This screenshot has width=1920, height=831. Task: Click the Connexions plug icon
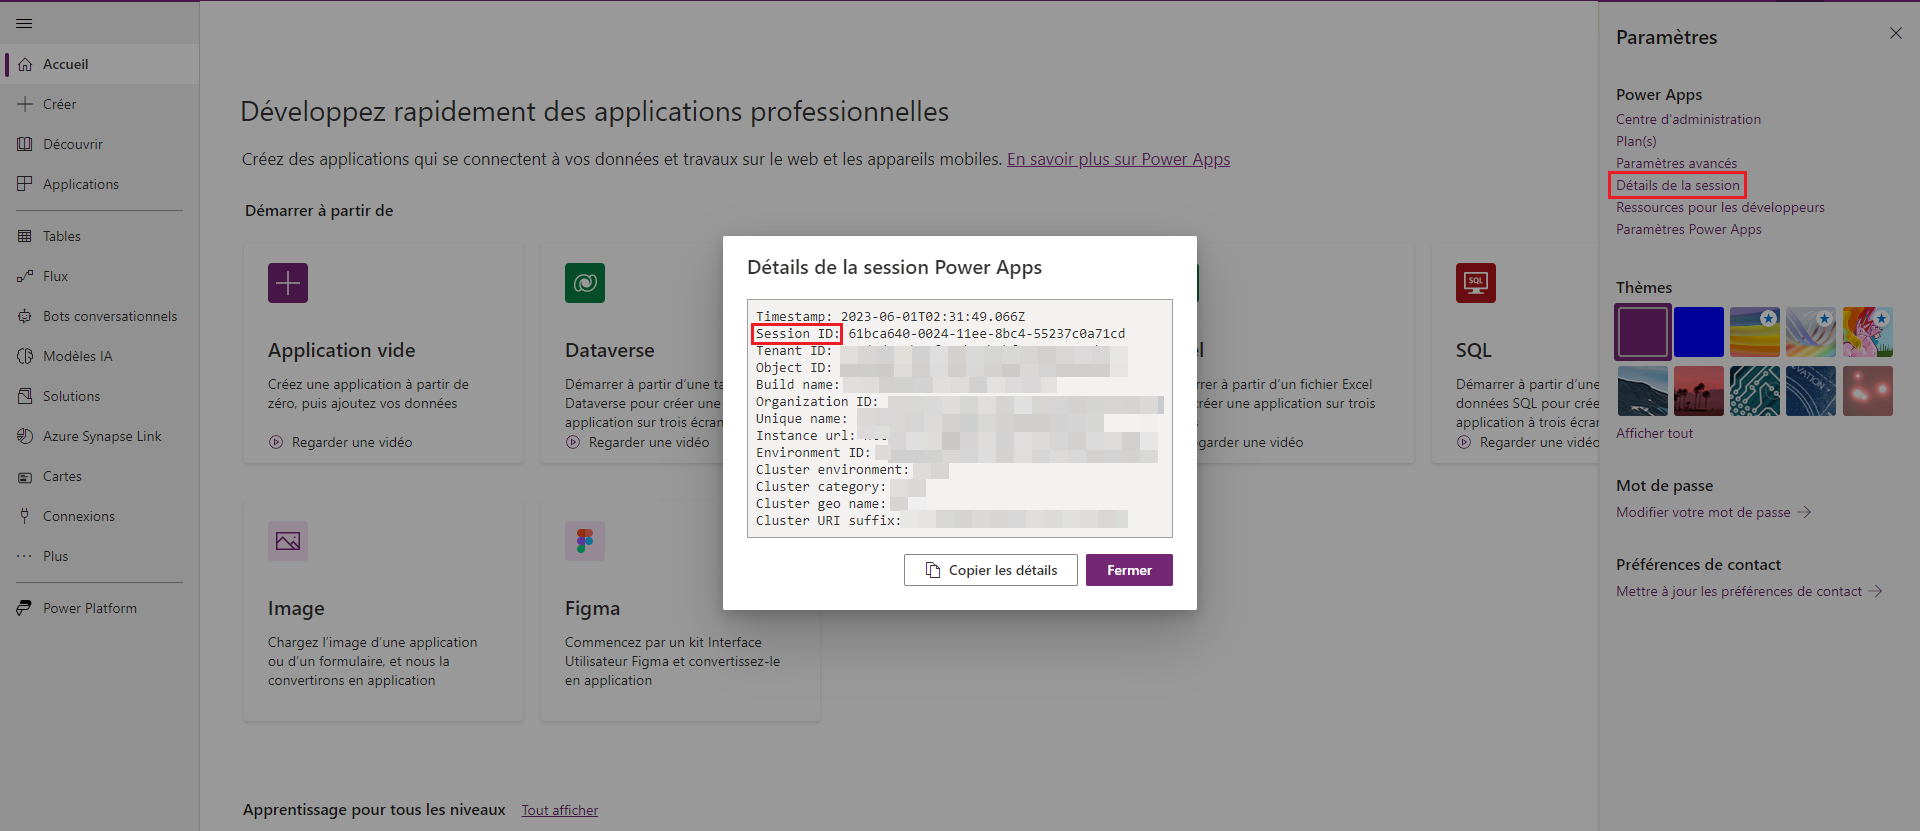25,516
